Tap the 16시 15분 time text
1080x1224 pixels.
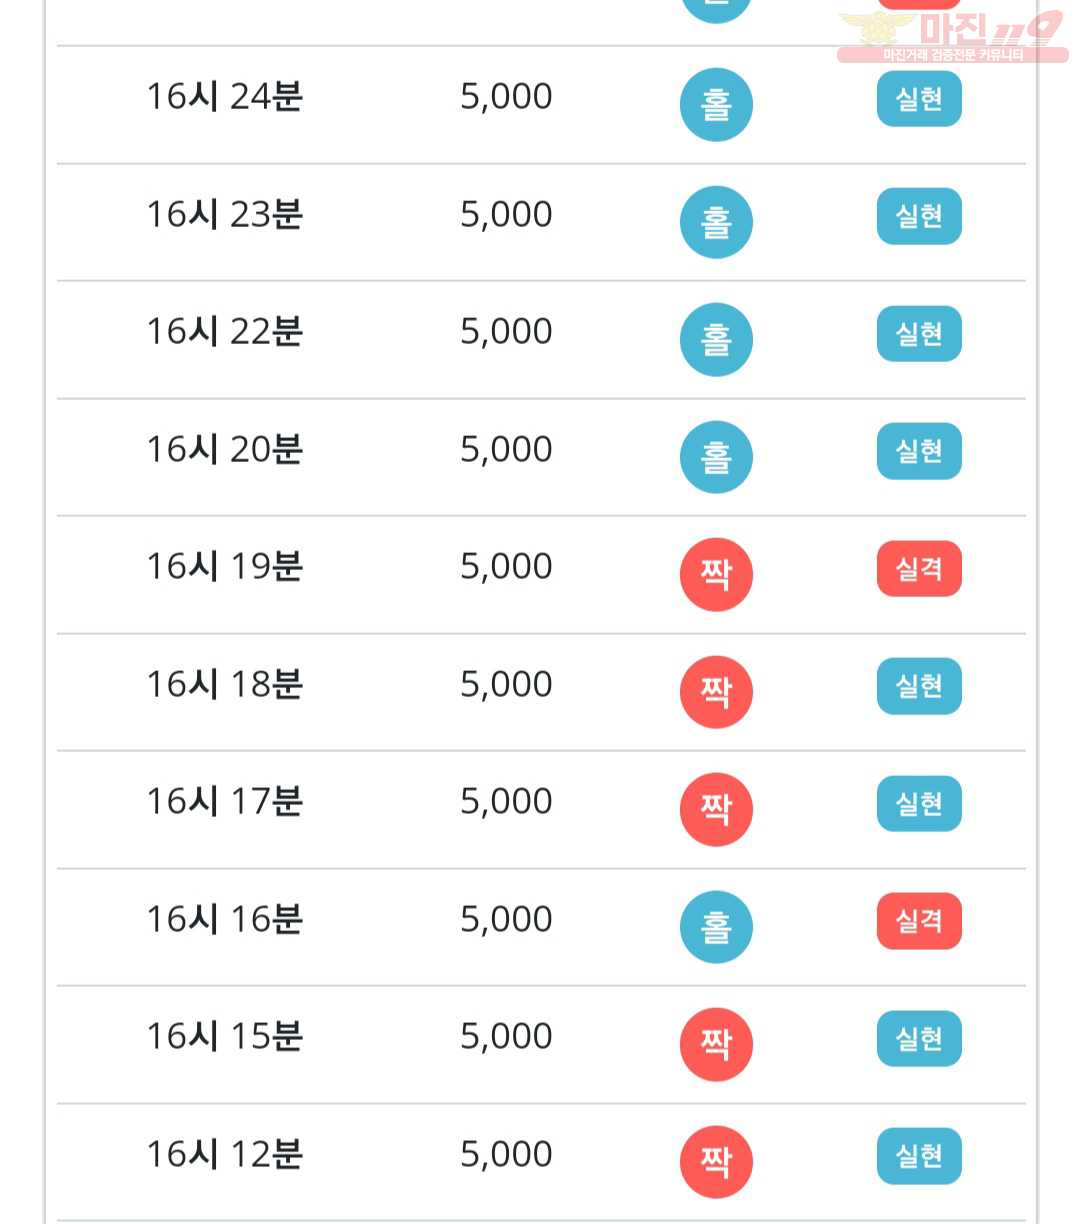click(225, 1036)
